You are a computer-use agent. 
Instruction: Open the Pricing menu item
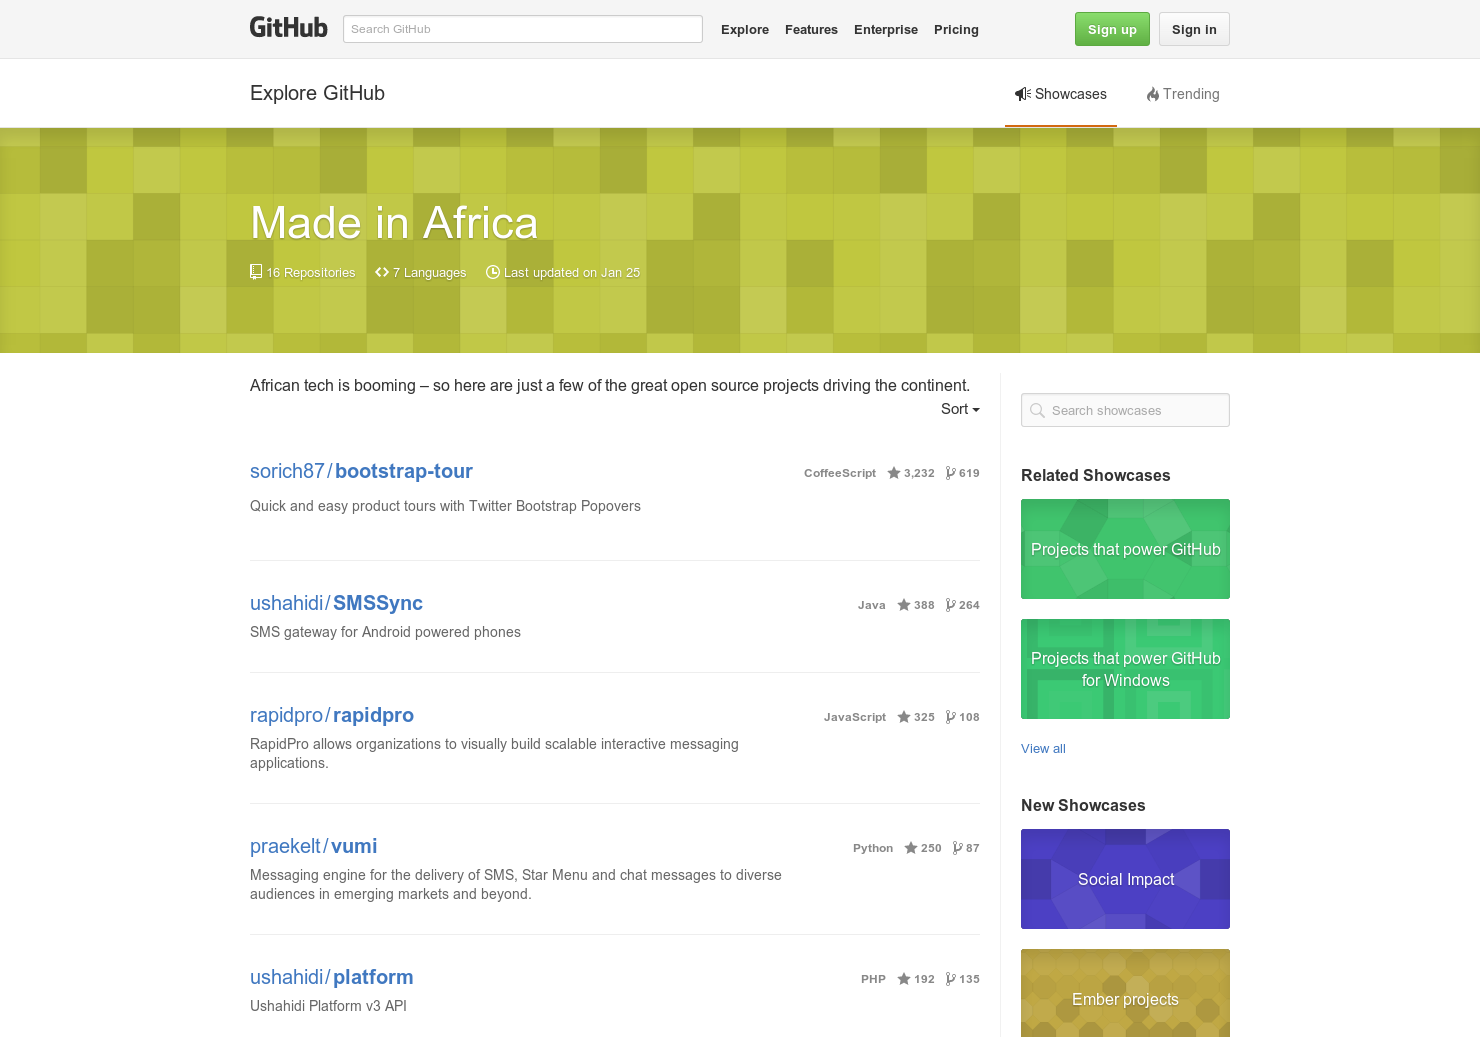pos(956,30)
